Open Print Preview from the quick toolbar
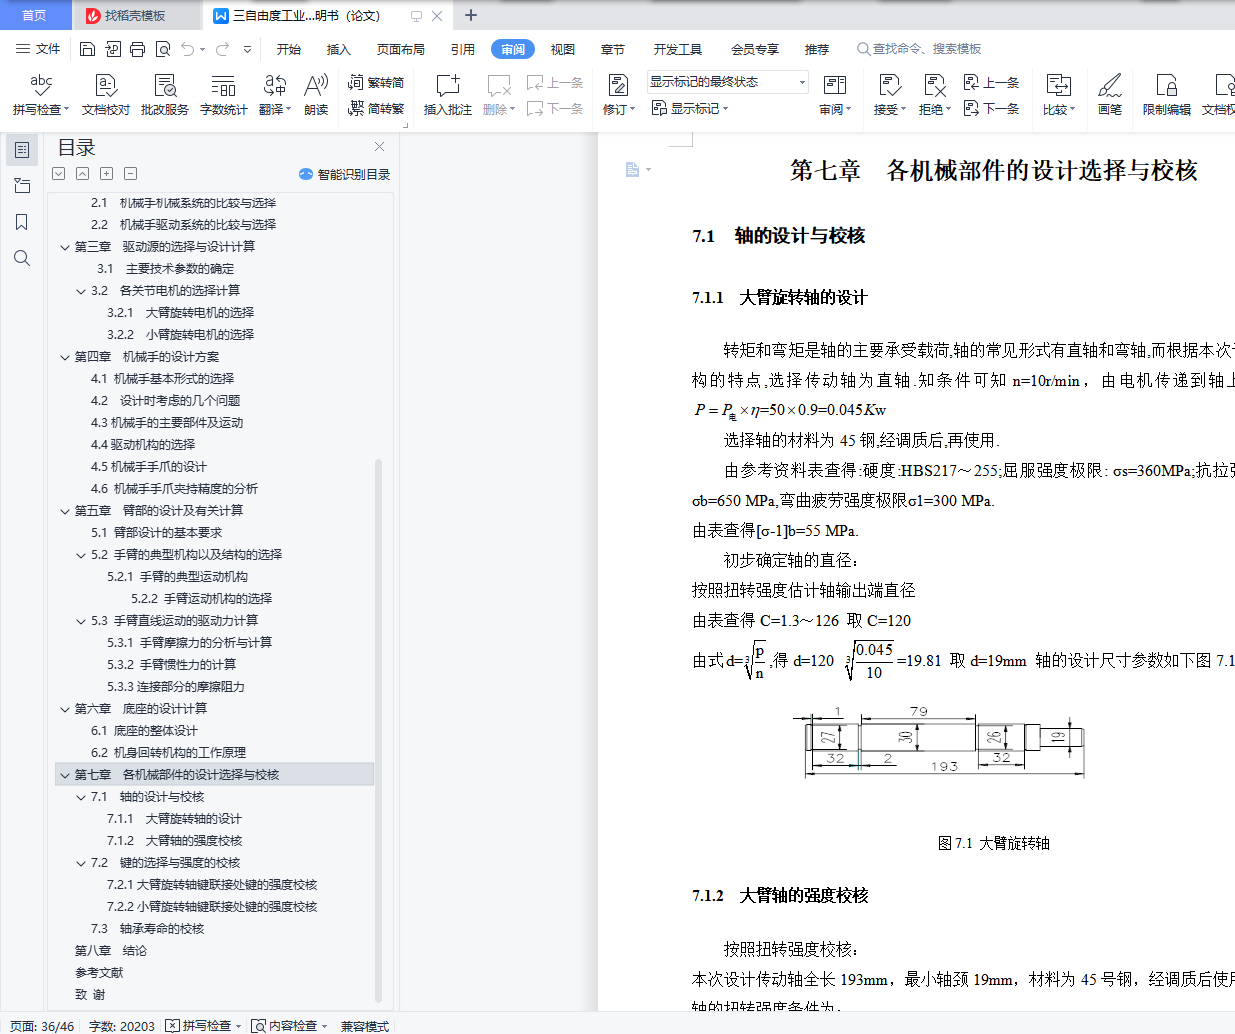The width and height of the screenshot is (1235, 1034). click(x=162, y=49)
